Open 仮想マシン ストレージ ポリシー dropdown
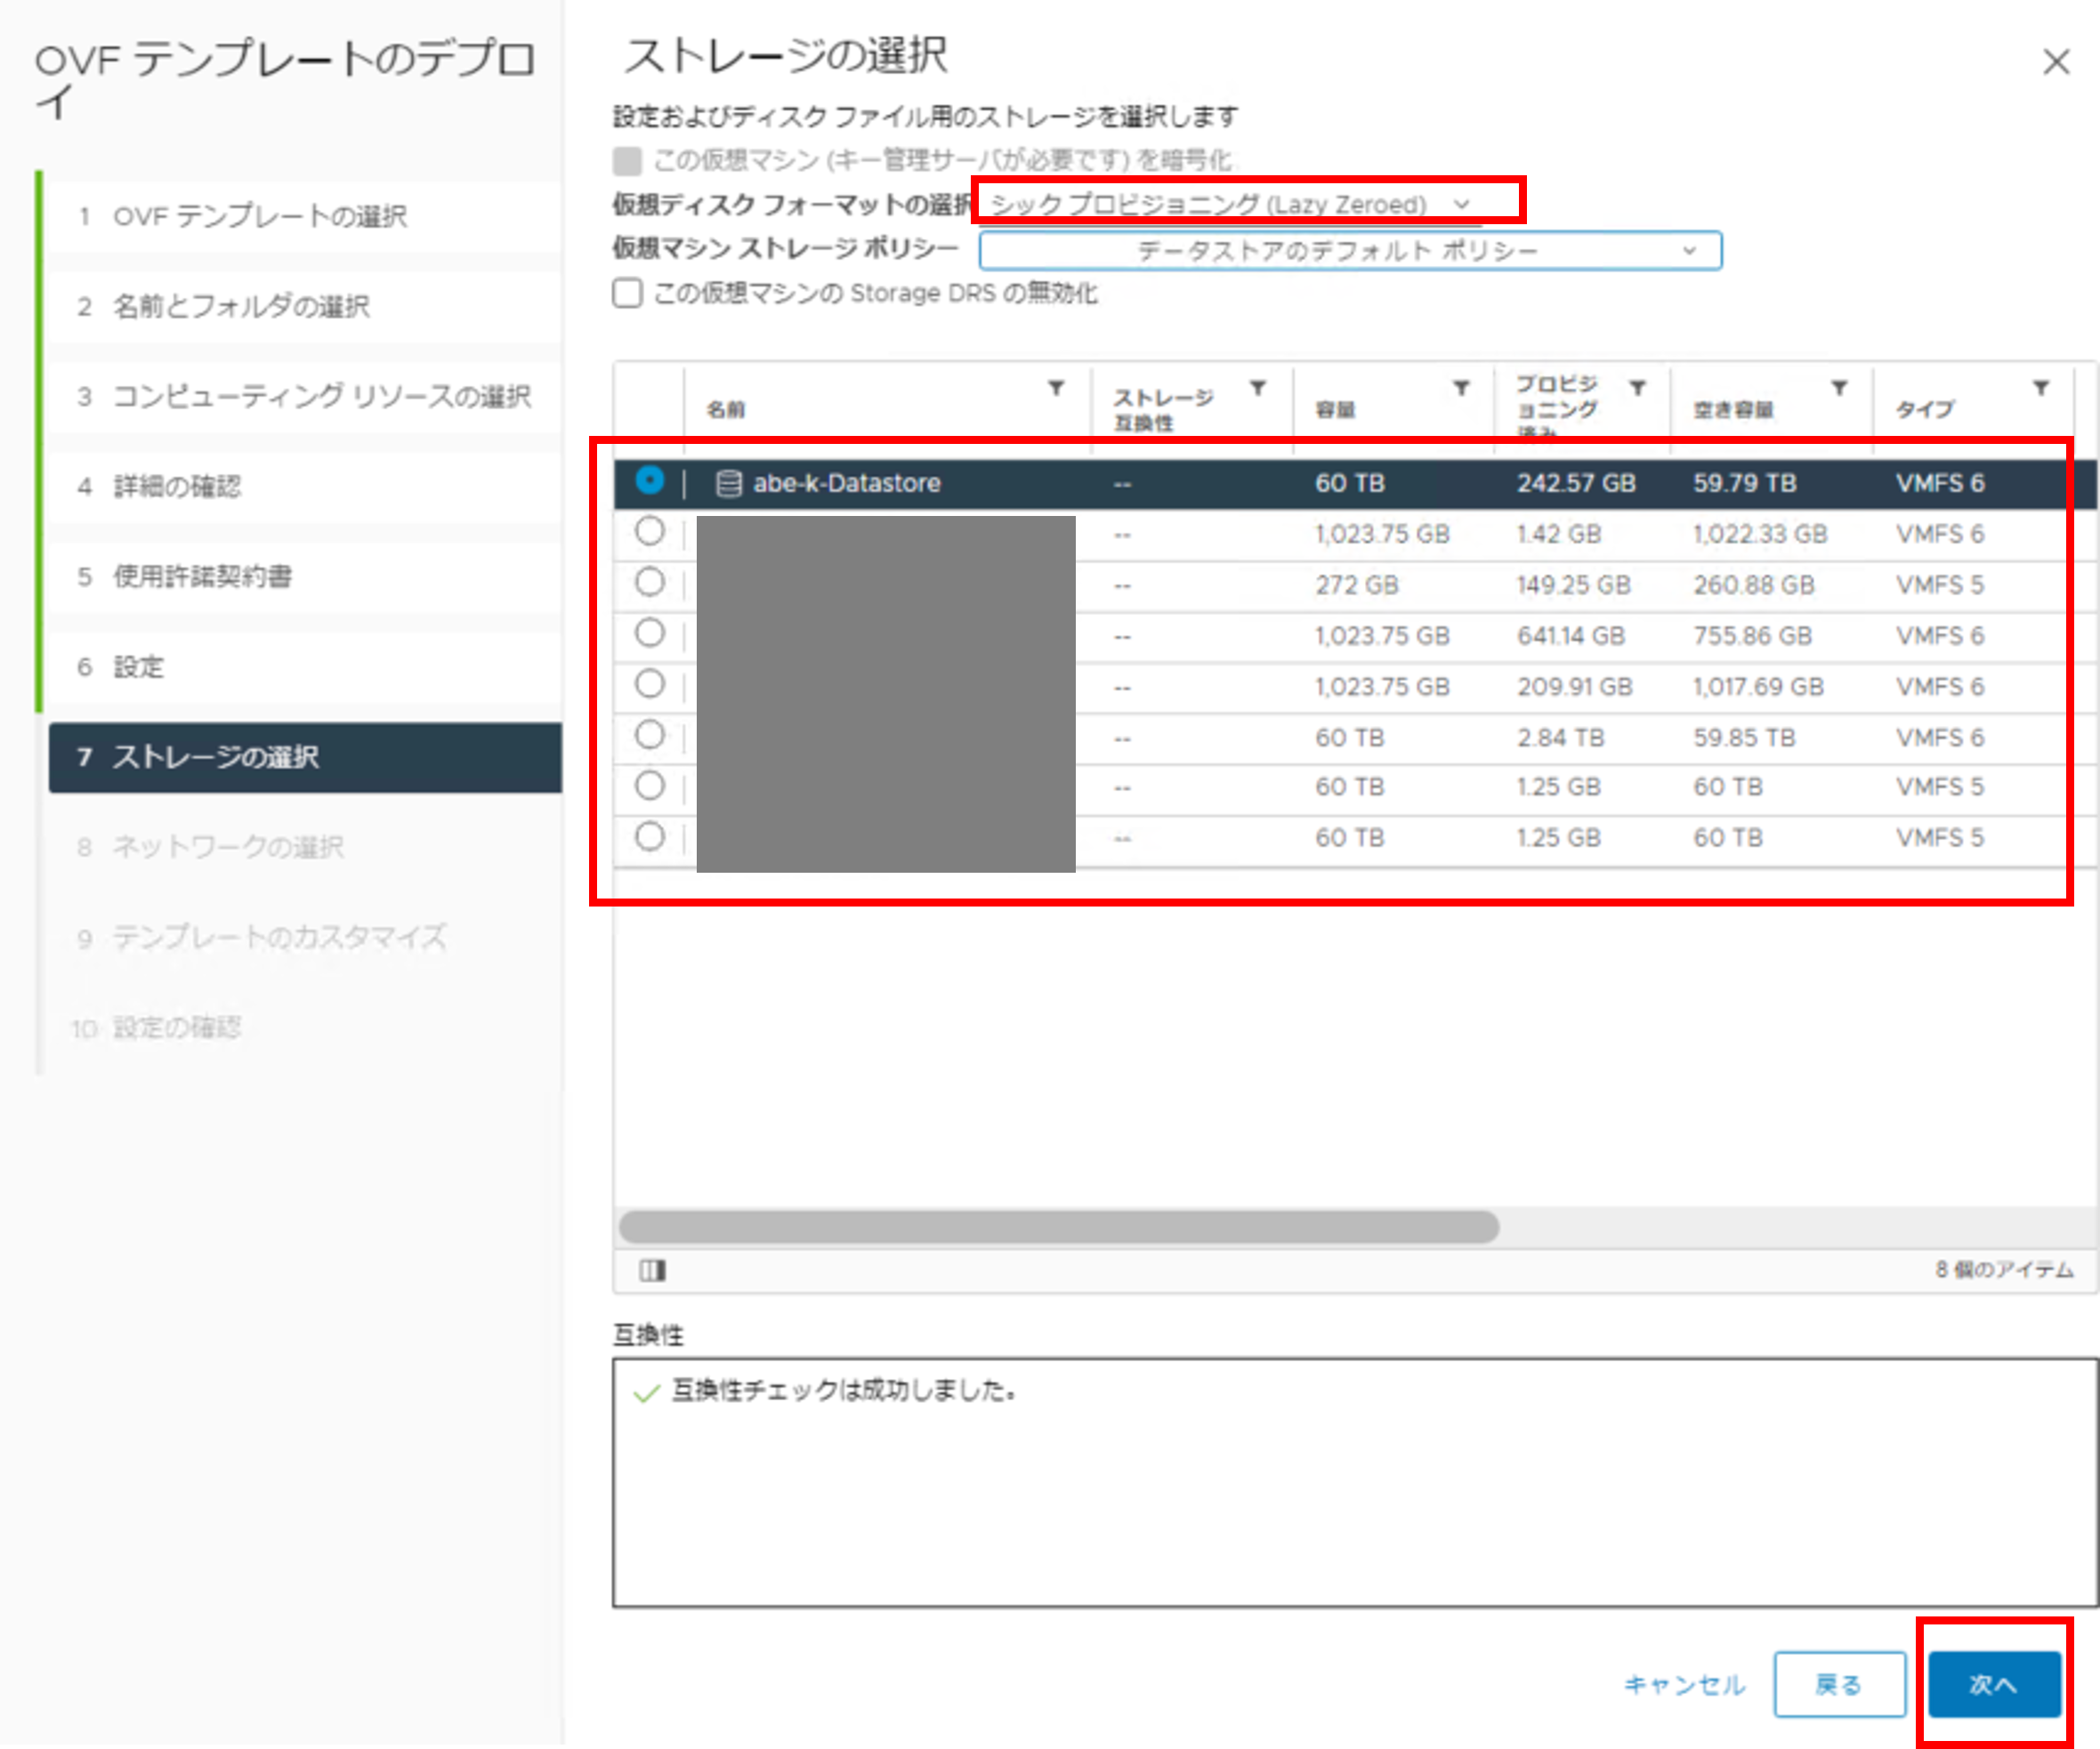 (x=1350, y=251)
